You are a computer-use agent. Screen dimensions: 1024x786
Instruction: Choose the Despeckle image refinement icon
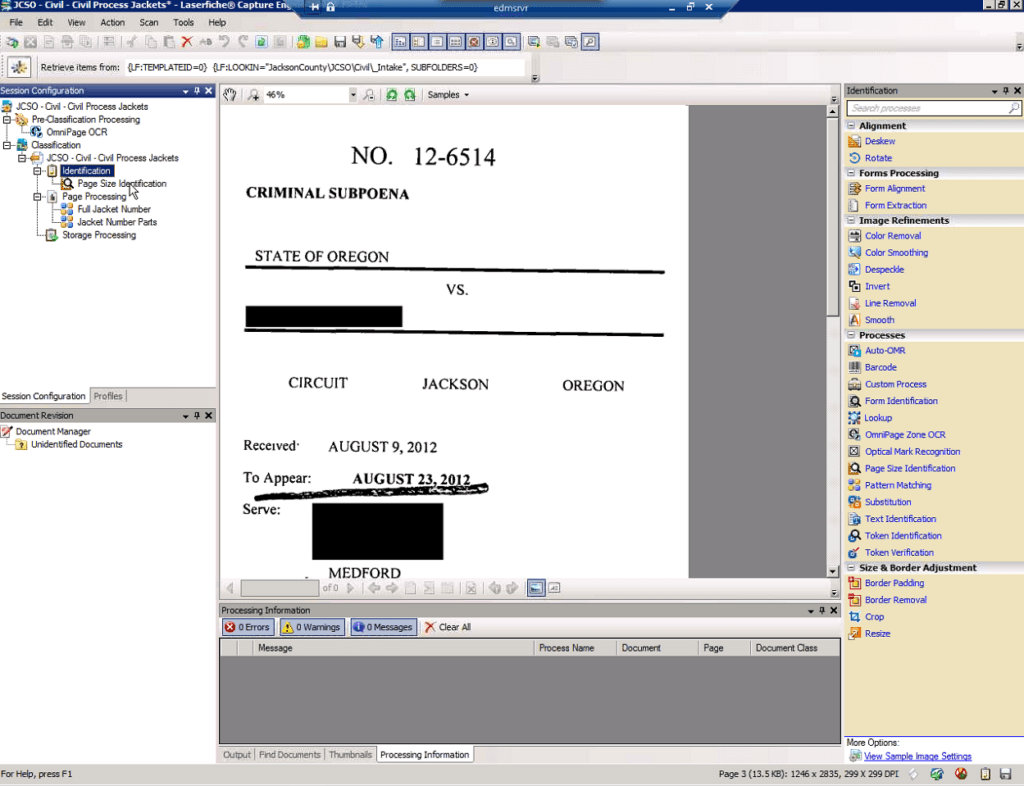tap(854, 269)
